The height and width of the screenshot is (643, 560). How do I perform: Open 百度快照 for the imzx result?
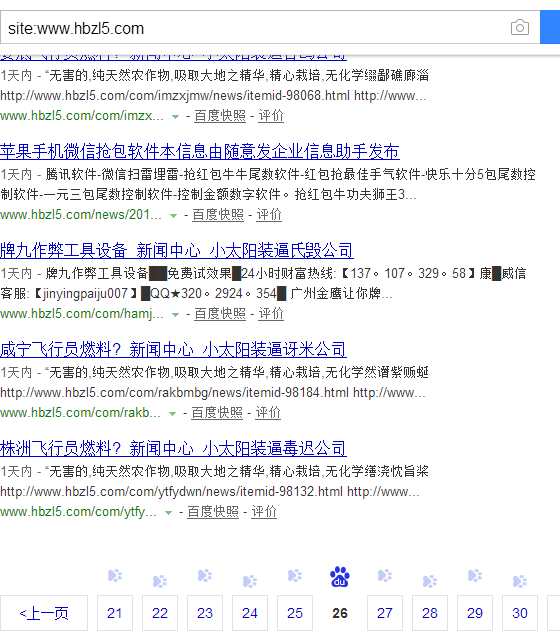(220, 116)
